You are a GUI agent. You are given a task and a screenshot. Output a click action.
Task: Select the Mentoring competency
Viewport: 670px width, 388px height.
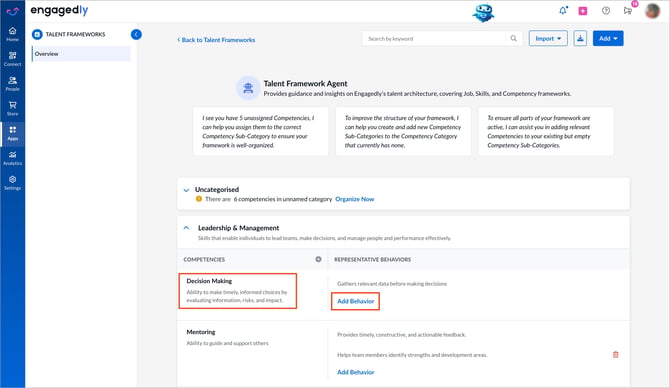pos(227,337)
